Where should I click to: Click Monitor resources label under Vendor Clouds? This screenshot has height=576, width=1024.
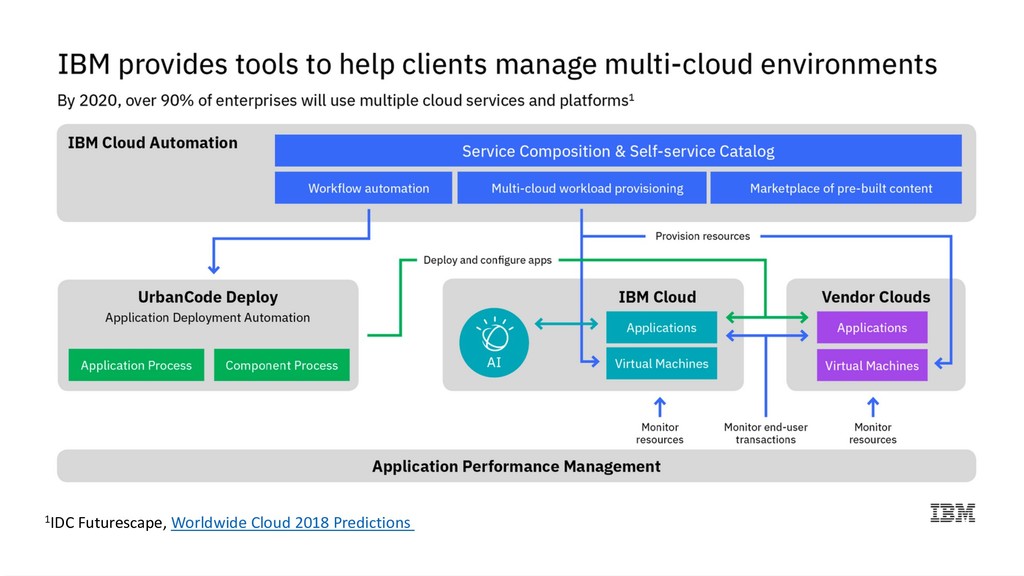click(x=872, y=434)
